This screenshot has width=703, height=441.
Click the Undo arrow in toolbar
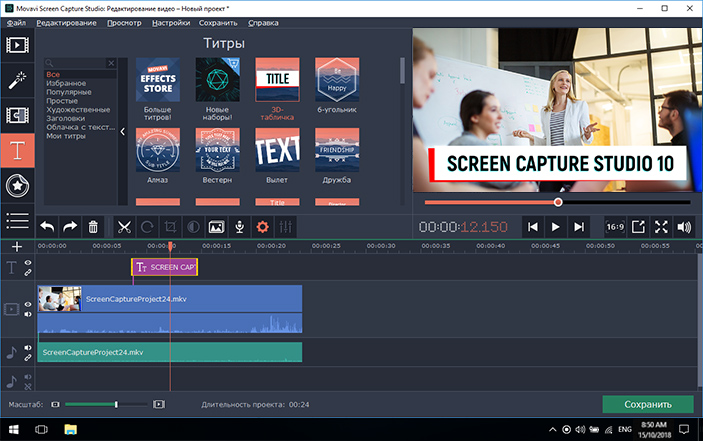tap(47, 227)
